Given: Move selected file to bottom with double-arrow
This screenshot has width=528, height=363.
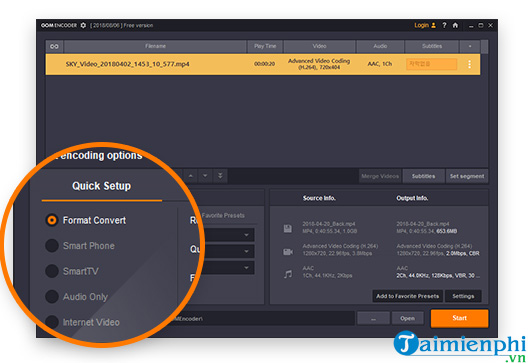Looking at the screenshot, I should click(x=220, y=176).
